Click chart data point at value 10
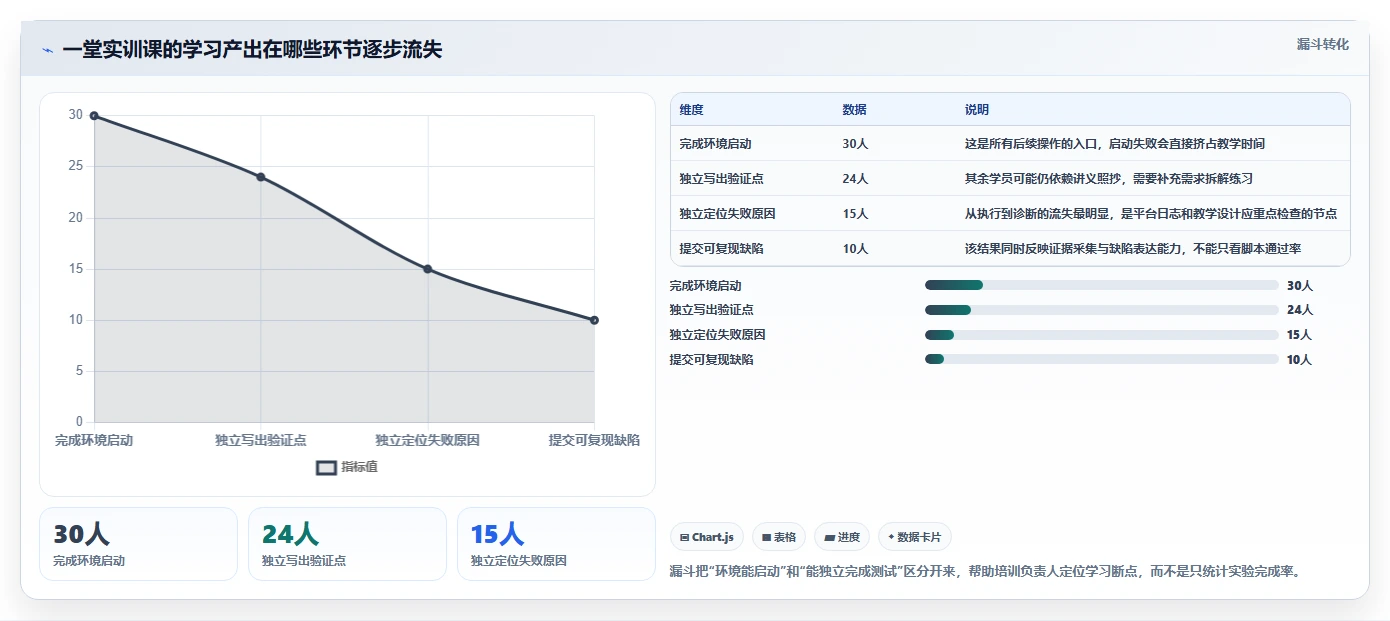The height and width of the screenshot is (621, 1390). click(594, 320)
